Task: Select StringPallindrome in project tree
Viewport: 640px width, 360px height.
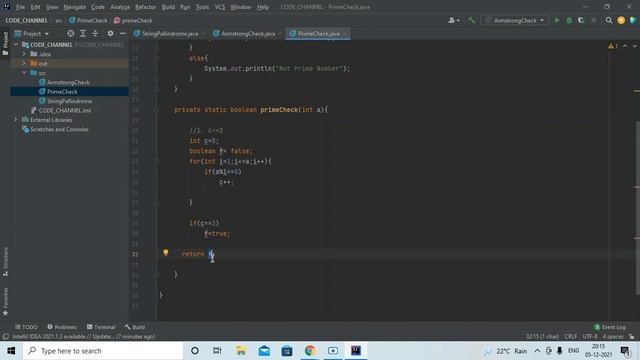Action: tap(69, 101)
